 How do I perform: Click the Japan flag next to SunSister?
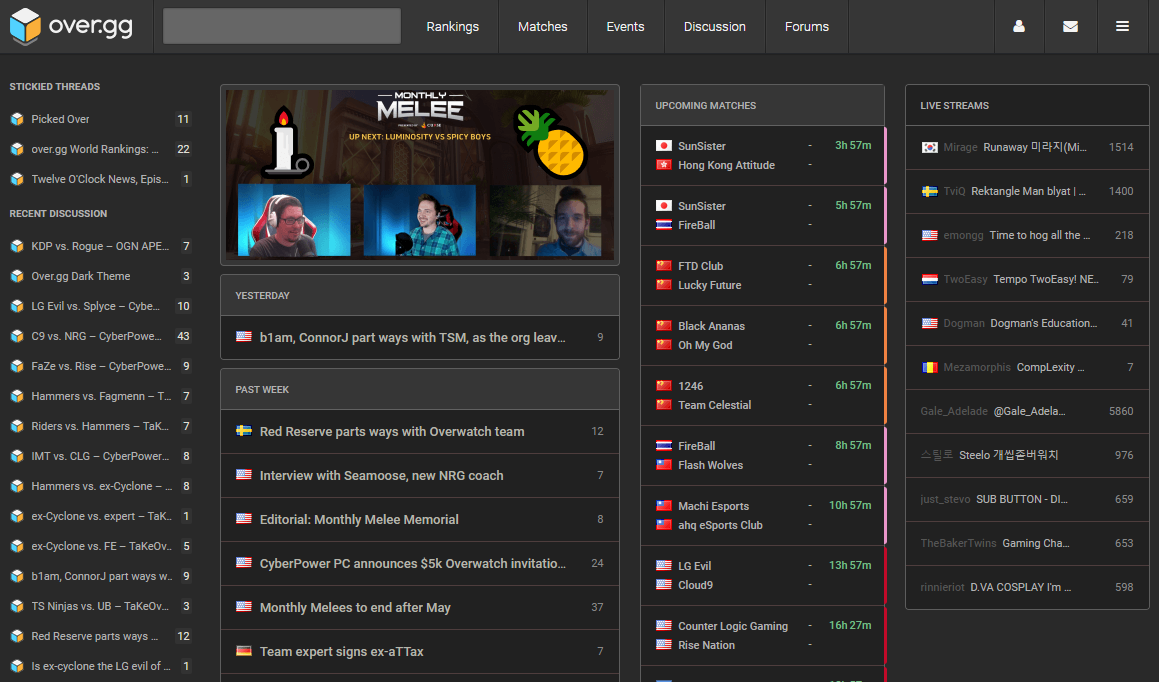[662, 143]
